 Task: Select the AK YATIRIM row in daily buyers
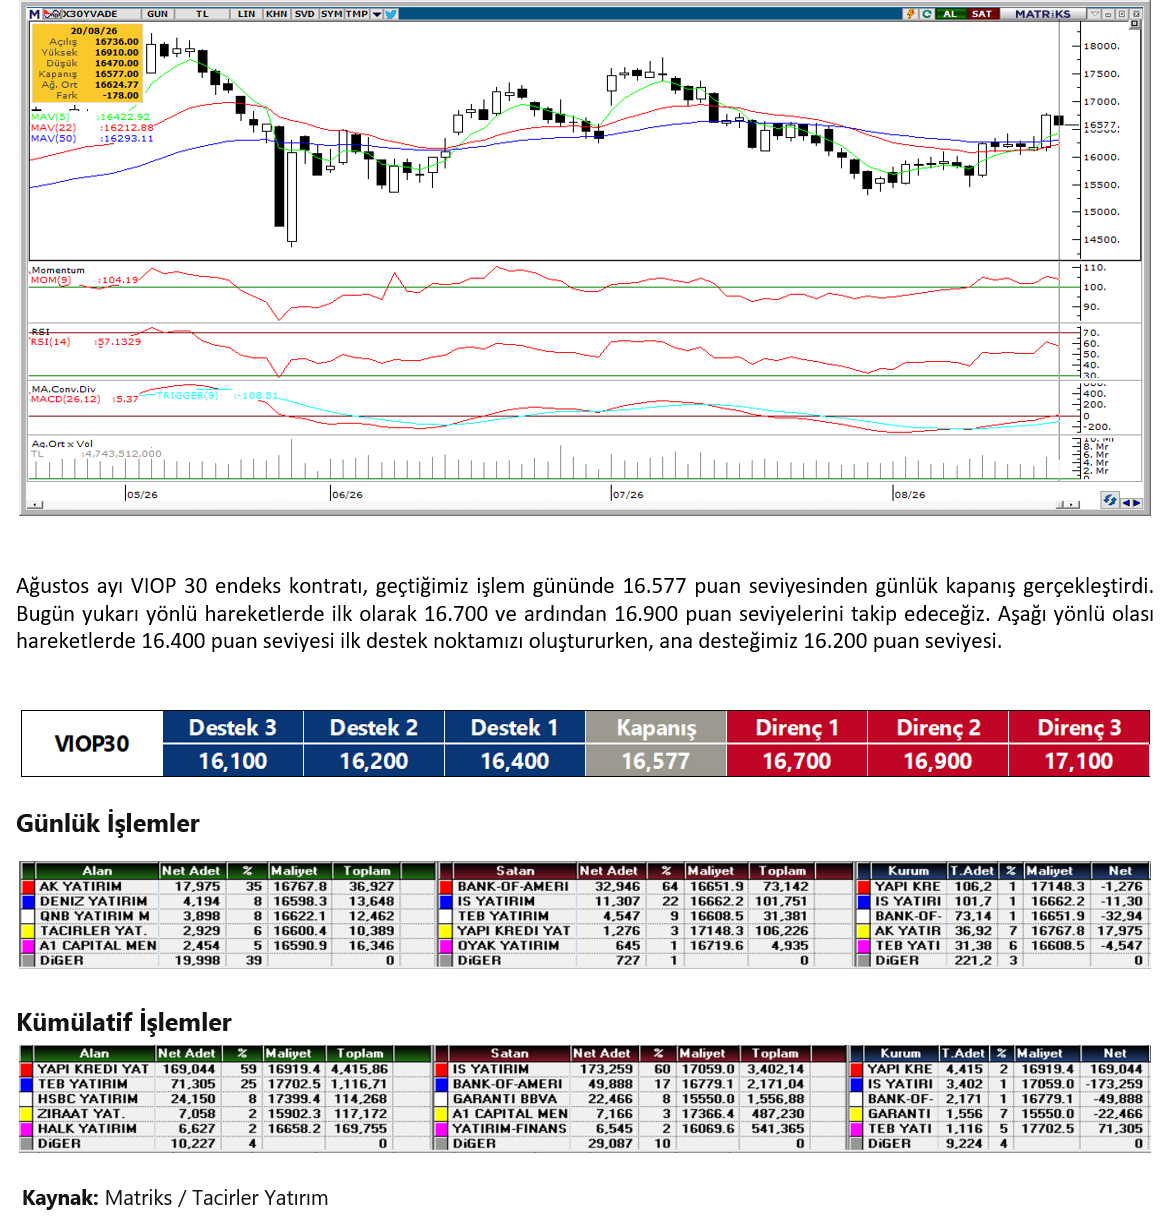pyautogui.click(x=227, y=886)
